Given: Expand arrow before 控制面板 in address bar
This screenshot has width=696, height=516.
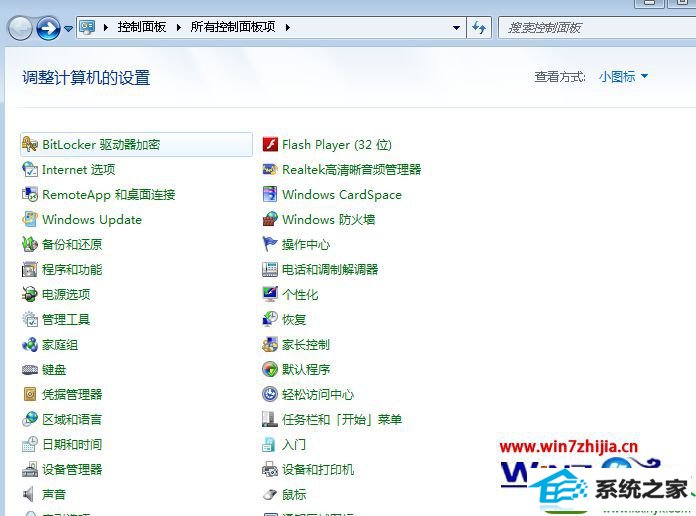Looking at the screenshot, I should coord(106,28).
